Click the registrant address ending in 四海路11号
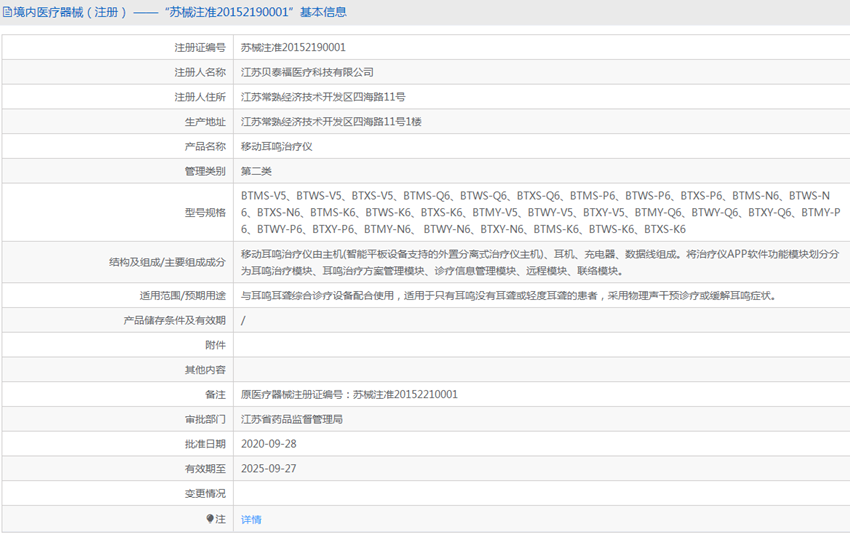This screenshot has height=534, width=850. point(322,97)
